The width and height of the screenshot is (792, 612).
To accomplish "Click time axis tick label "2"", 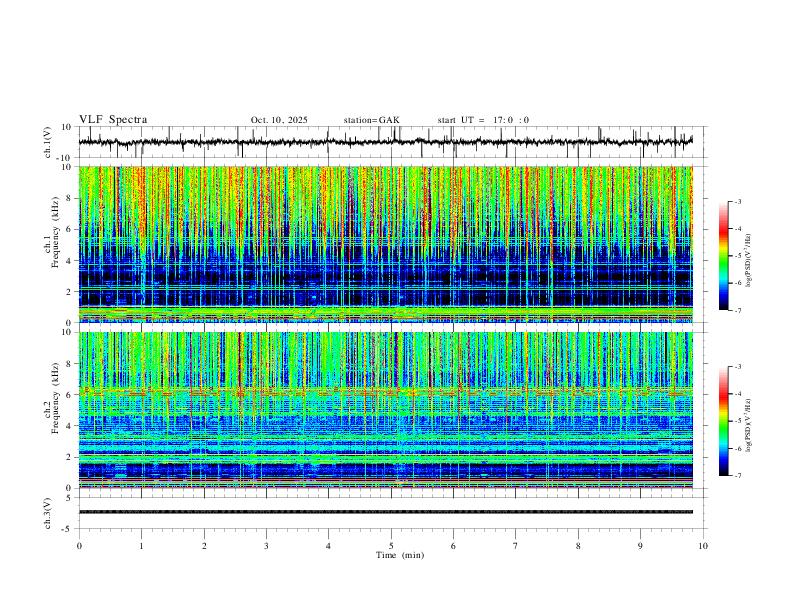I will 204,546.
